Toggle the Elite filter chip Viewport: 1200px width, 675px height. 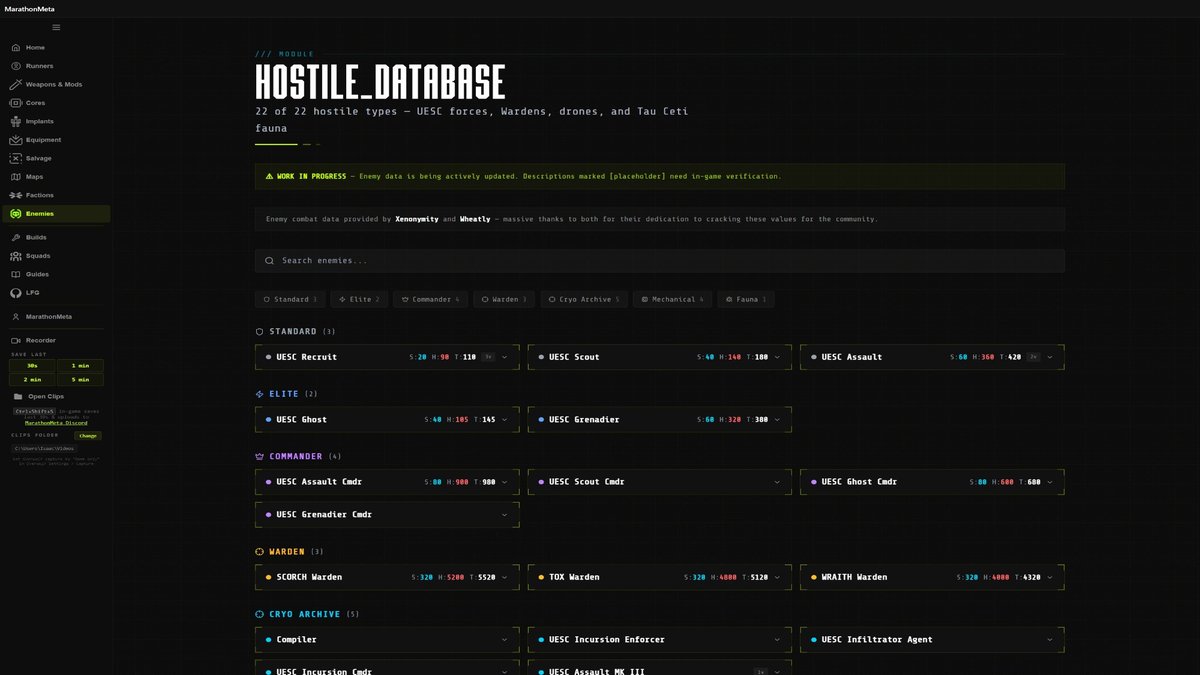point(359,299)
